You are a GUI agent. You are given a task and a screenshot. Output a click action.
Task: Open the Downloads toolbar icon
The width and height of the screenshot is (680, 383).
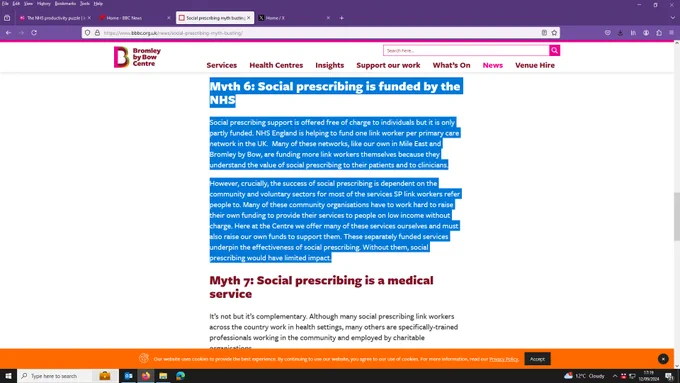pyautogui.click(x=621, y=33)
